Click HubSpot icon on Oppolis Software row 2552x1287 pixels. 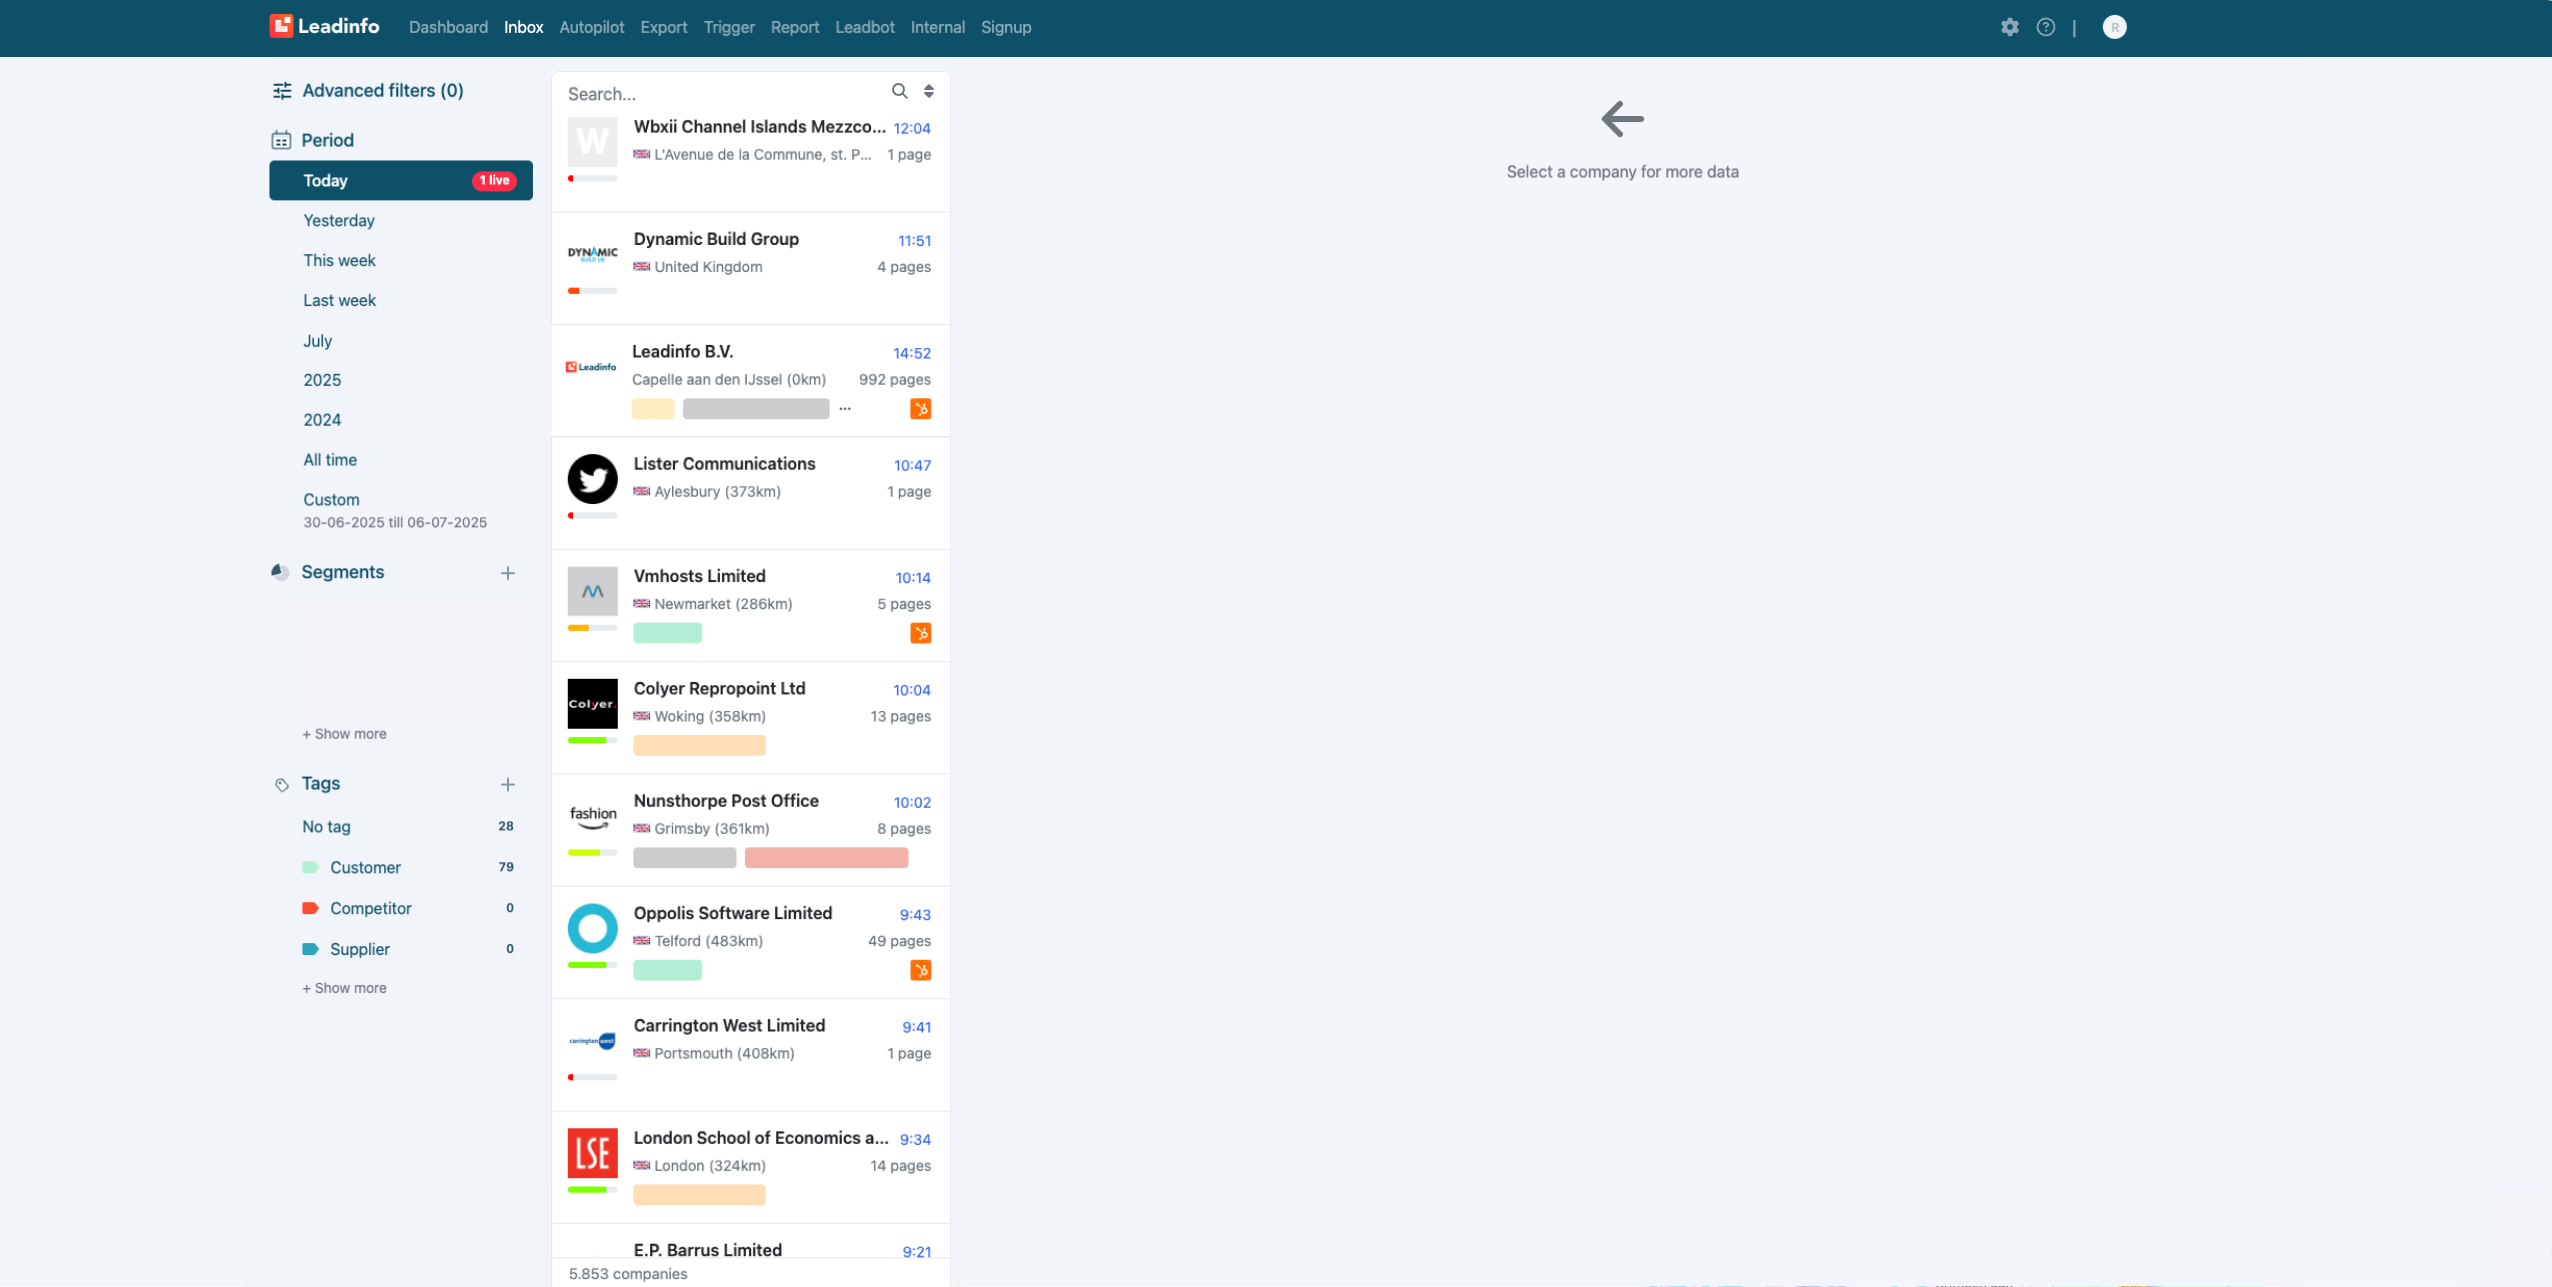(x=921, y=970)
